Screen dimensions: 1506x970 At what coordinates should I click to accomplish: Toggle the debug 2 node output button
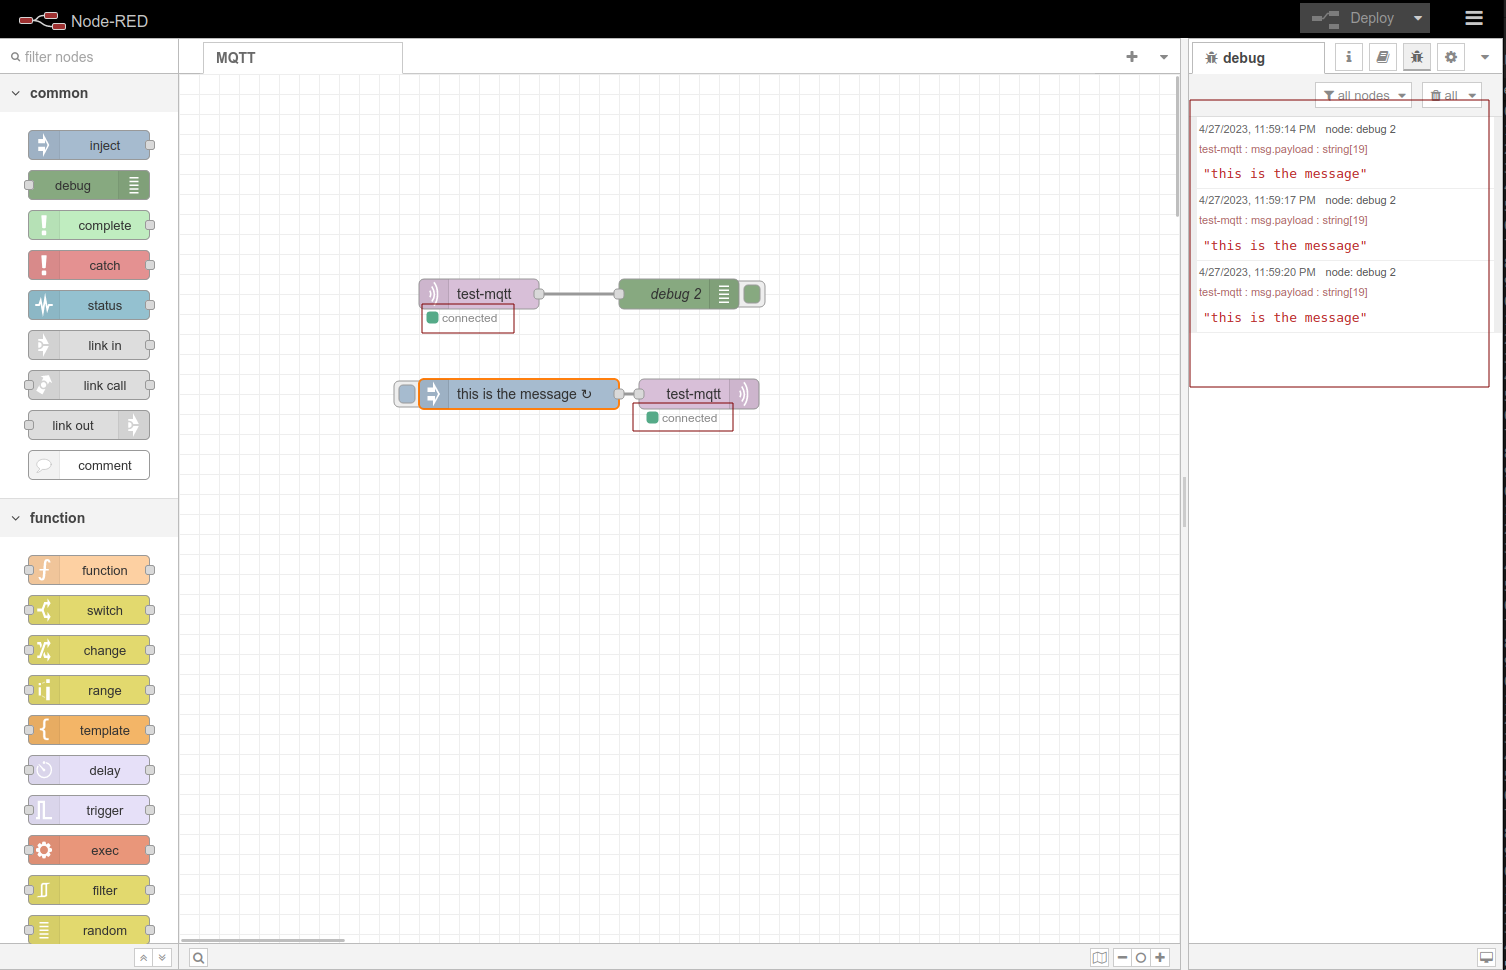coord(753,294)
